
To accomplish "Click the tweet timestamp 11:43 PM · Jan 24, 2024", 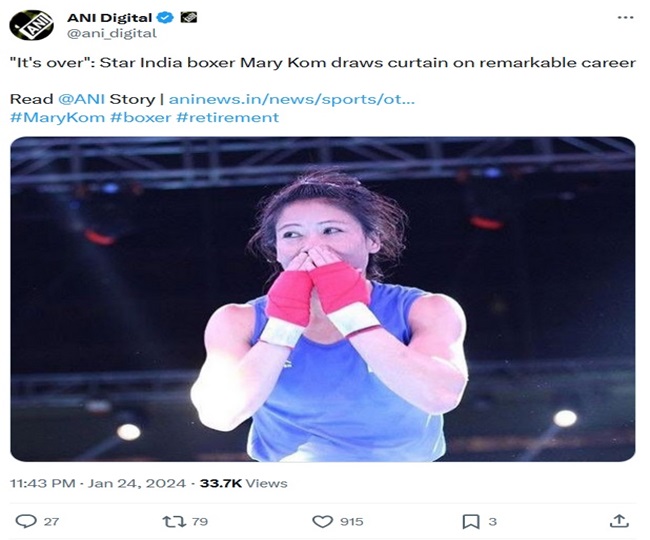I will [x=97, y=483].
